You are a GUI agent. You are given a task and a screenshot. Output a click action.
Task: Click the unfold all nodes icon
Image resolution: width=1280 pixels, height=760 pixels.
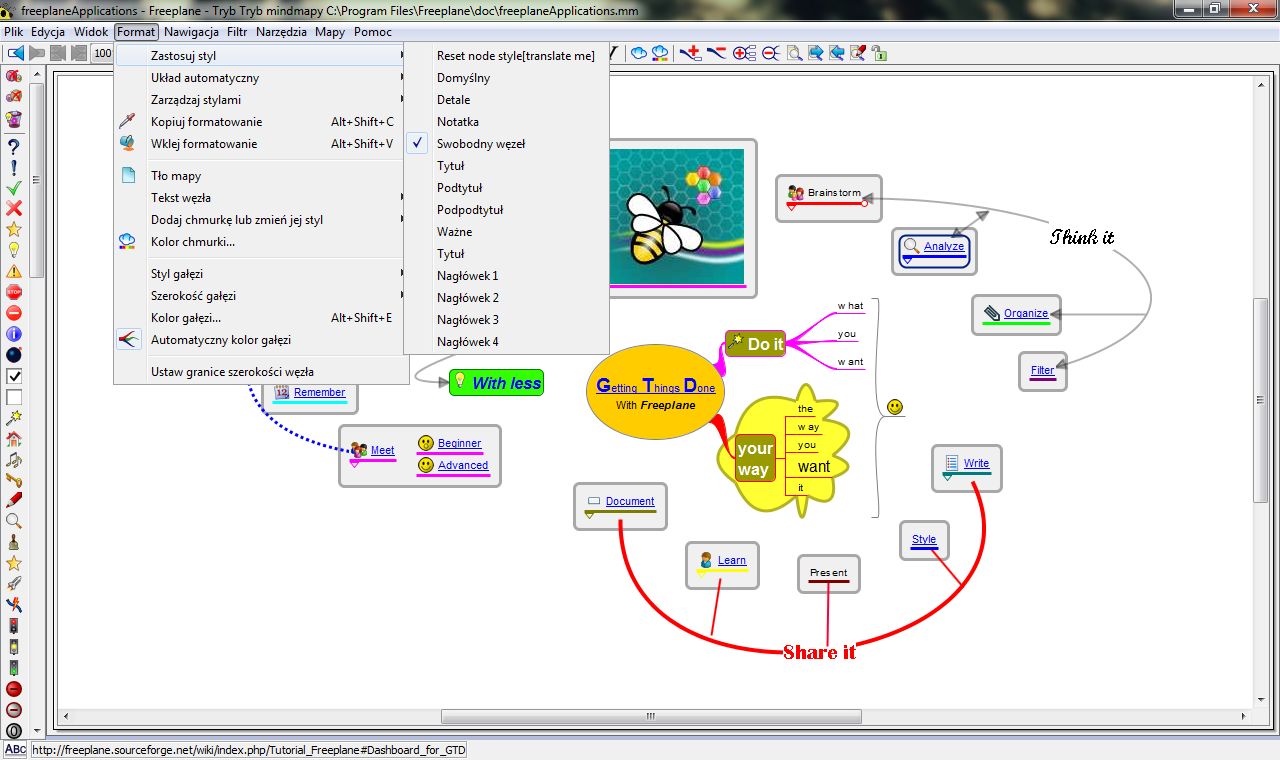point(744,53)
